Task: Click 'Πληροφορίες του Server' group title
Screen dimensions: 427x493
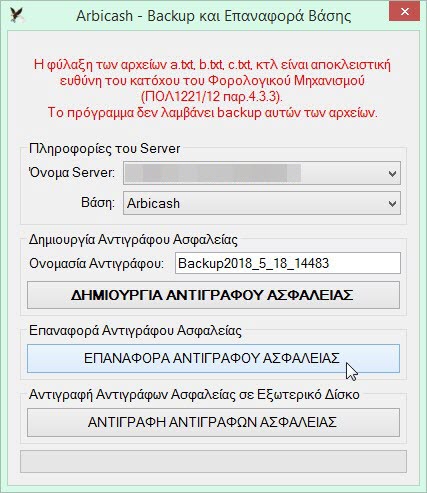Action: (x=105, y=149)
